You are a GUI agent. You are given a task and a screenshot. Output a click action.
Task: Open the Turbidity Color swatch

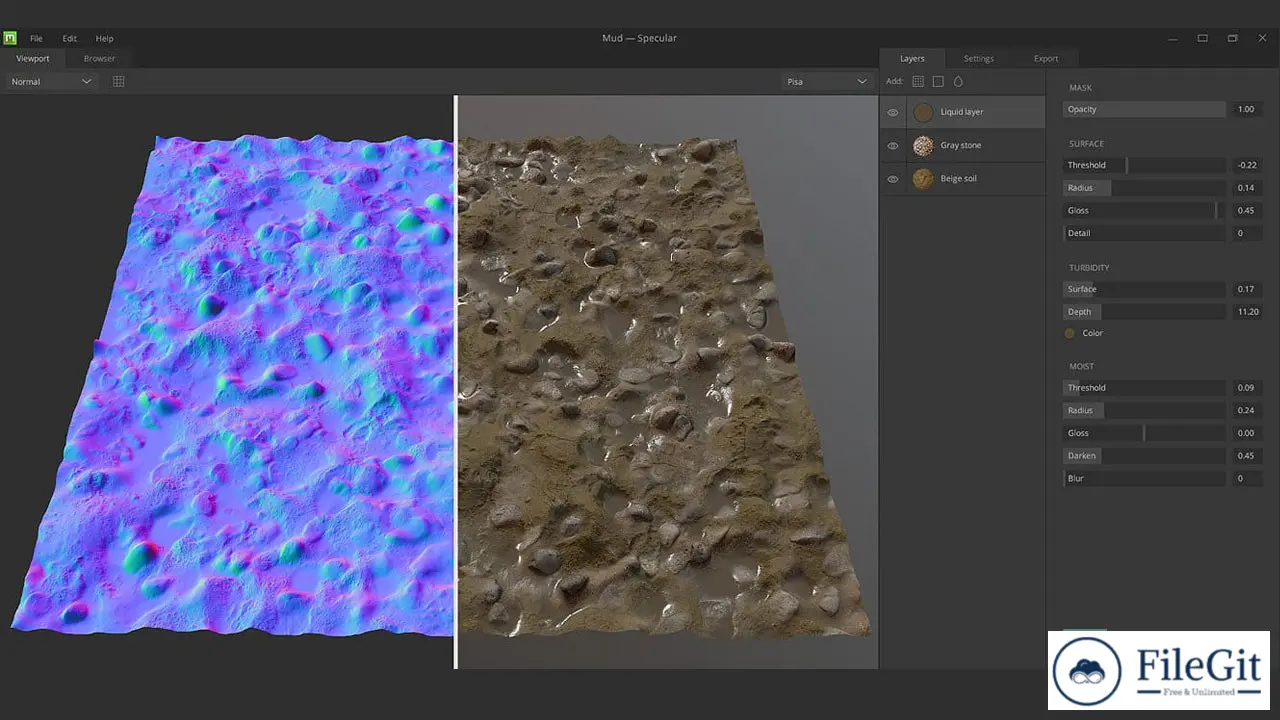1070,333
